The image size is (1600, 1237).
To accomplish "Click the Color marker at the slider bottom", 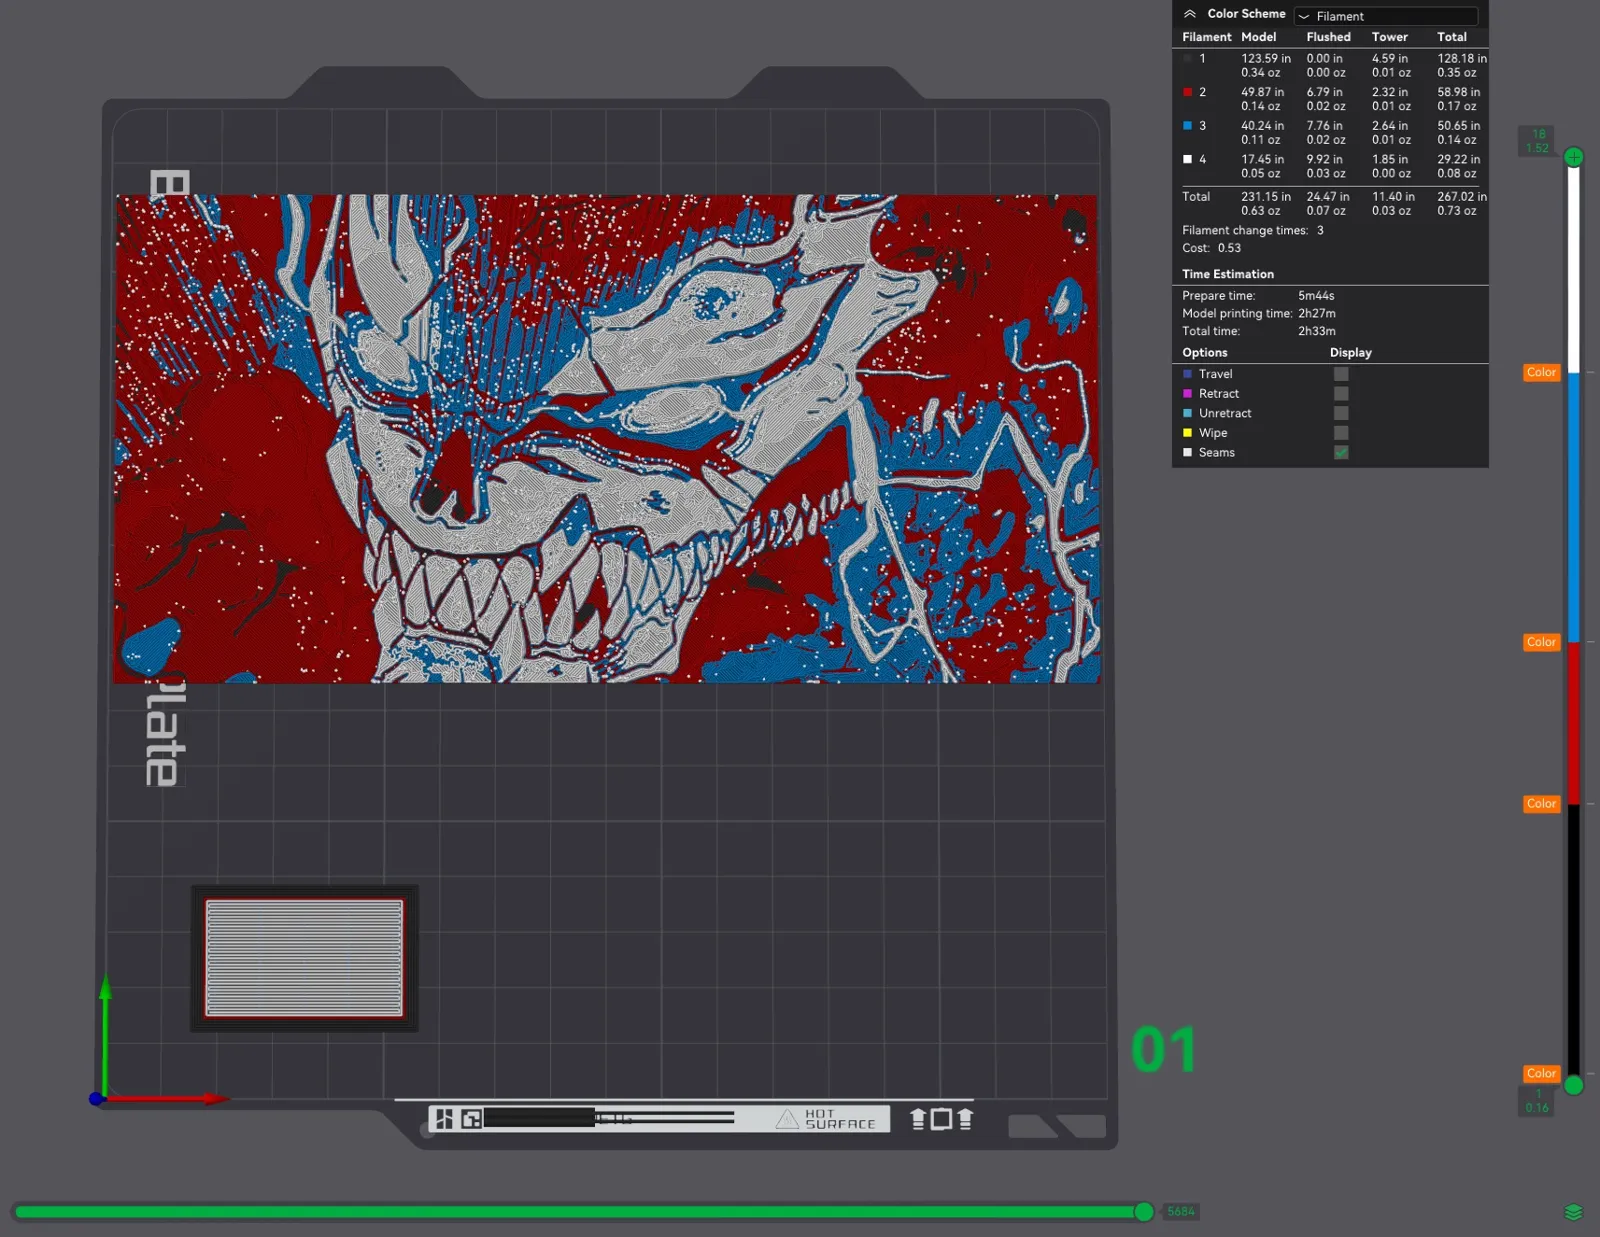I will pyautogui.click(x=1541, y=1074).
